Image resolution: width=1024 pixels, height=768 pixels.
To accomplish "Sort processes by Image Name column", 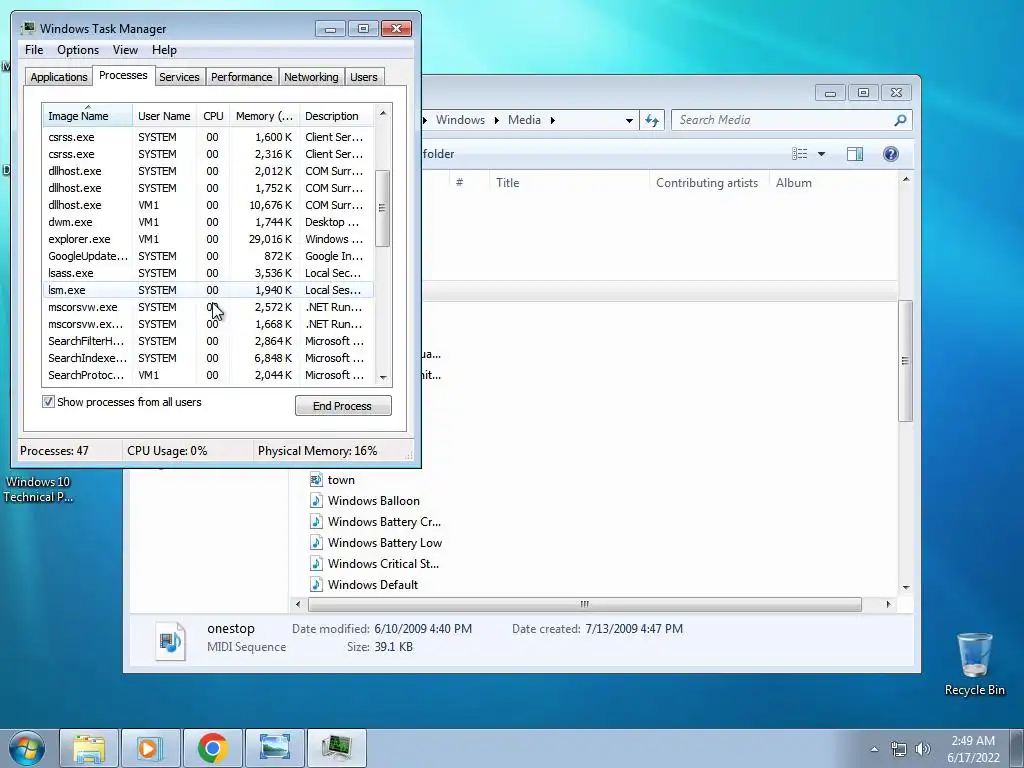I will 88,116.
